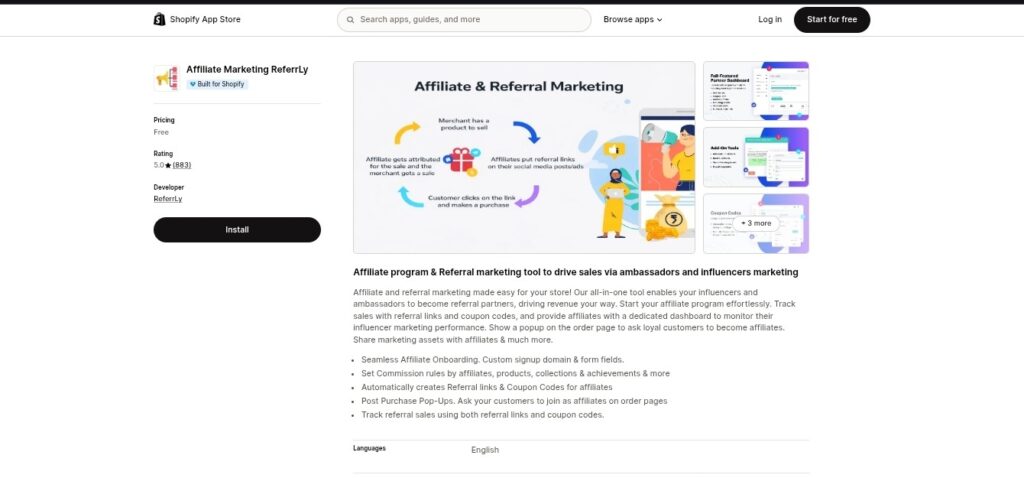Viewport: 1024px width, 478px height.
Task: Click the Affiliate Marketing ReferrLy app icon
Action: coord(166,78)
